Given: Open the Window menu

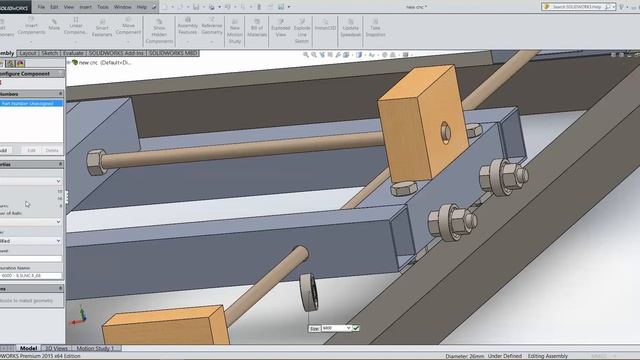Looking at the screenshot, I should (x=122, y=7).
